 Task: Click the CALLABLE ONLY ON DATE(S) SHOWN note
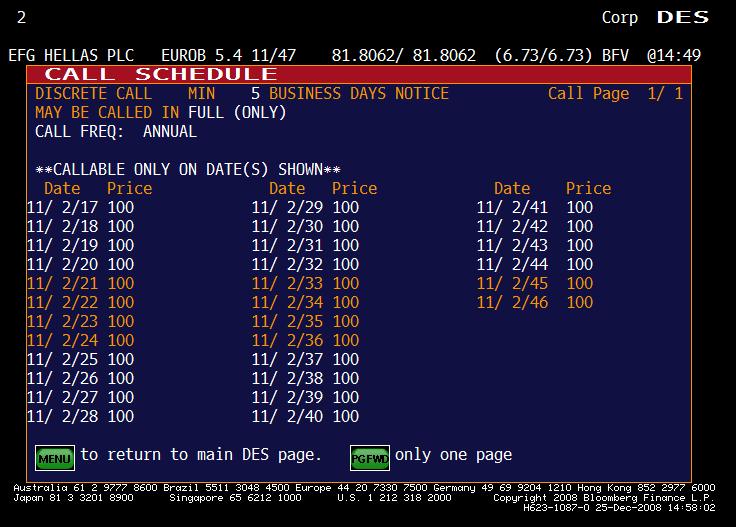pyautogui.click(x=188, y=169)
